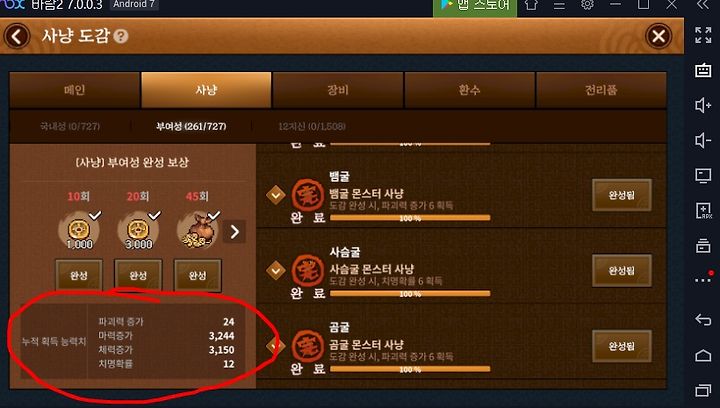
Task: Tap the Android back arrow in the sidebar
Action: (703, 319)
